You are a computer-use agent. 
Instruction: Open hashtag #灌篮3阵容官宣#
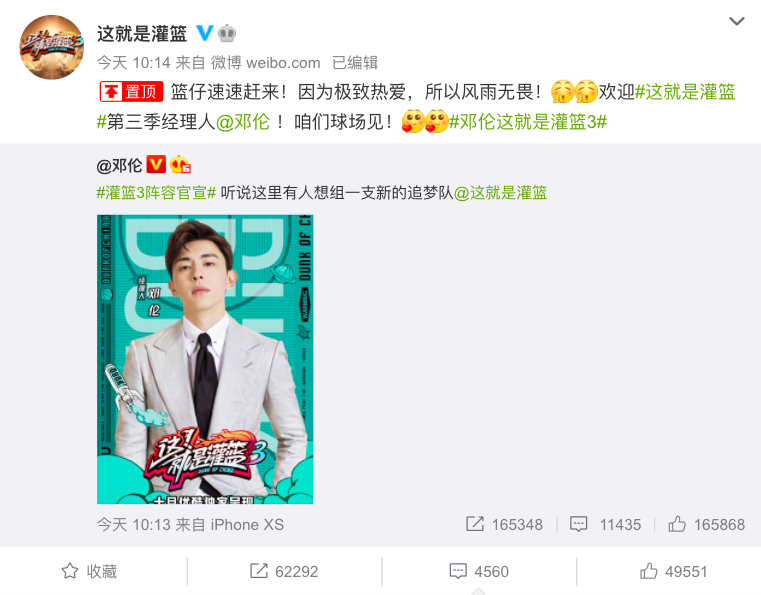(156, 193)
